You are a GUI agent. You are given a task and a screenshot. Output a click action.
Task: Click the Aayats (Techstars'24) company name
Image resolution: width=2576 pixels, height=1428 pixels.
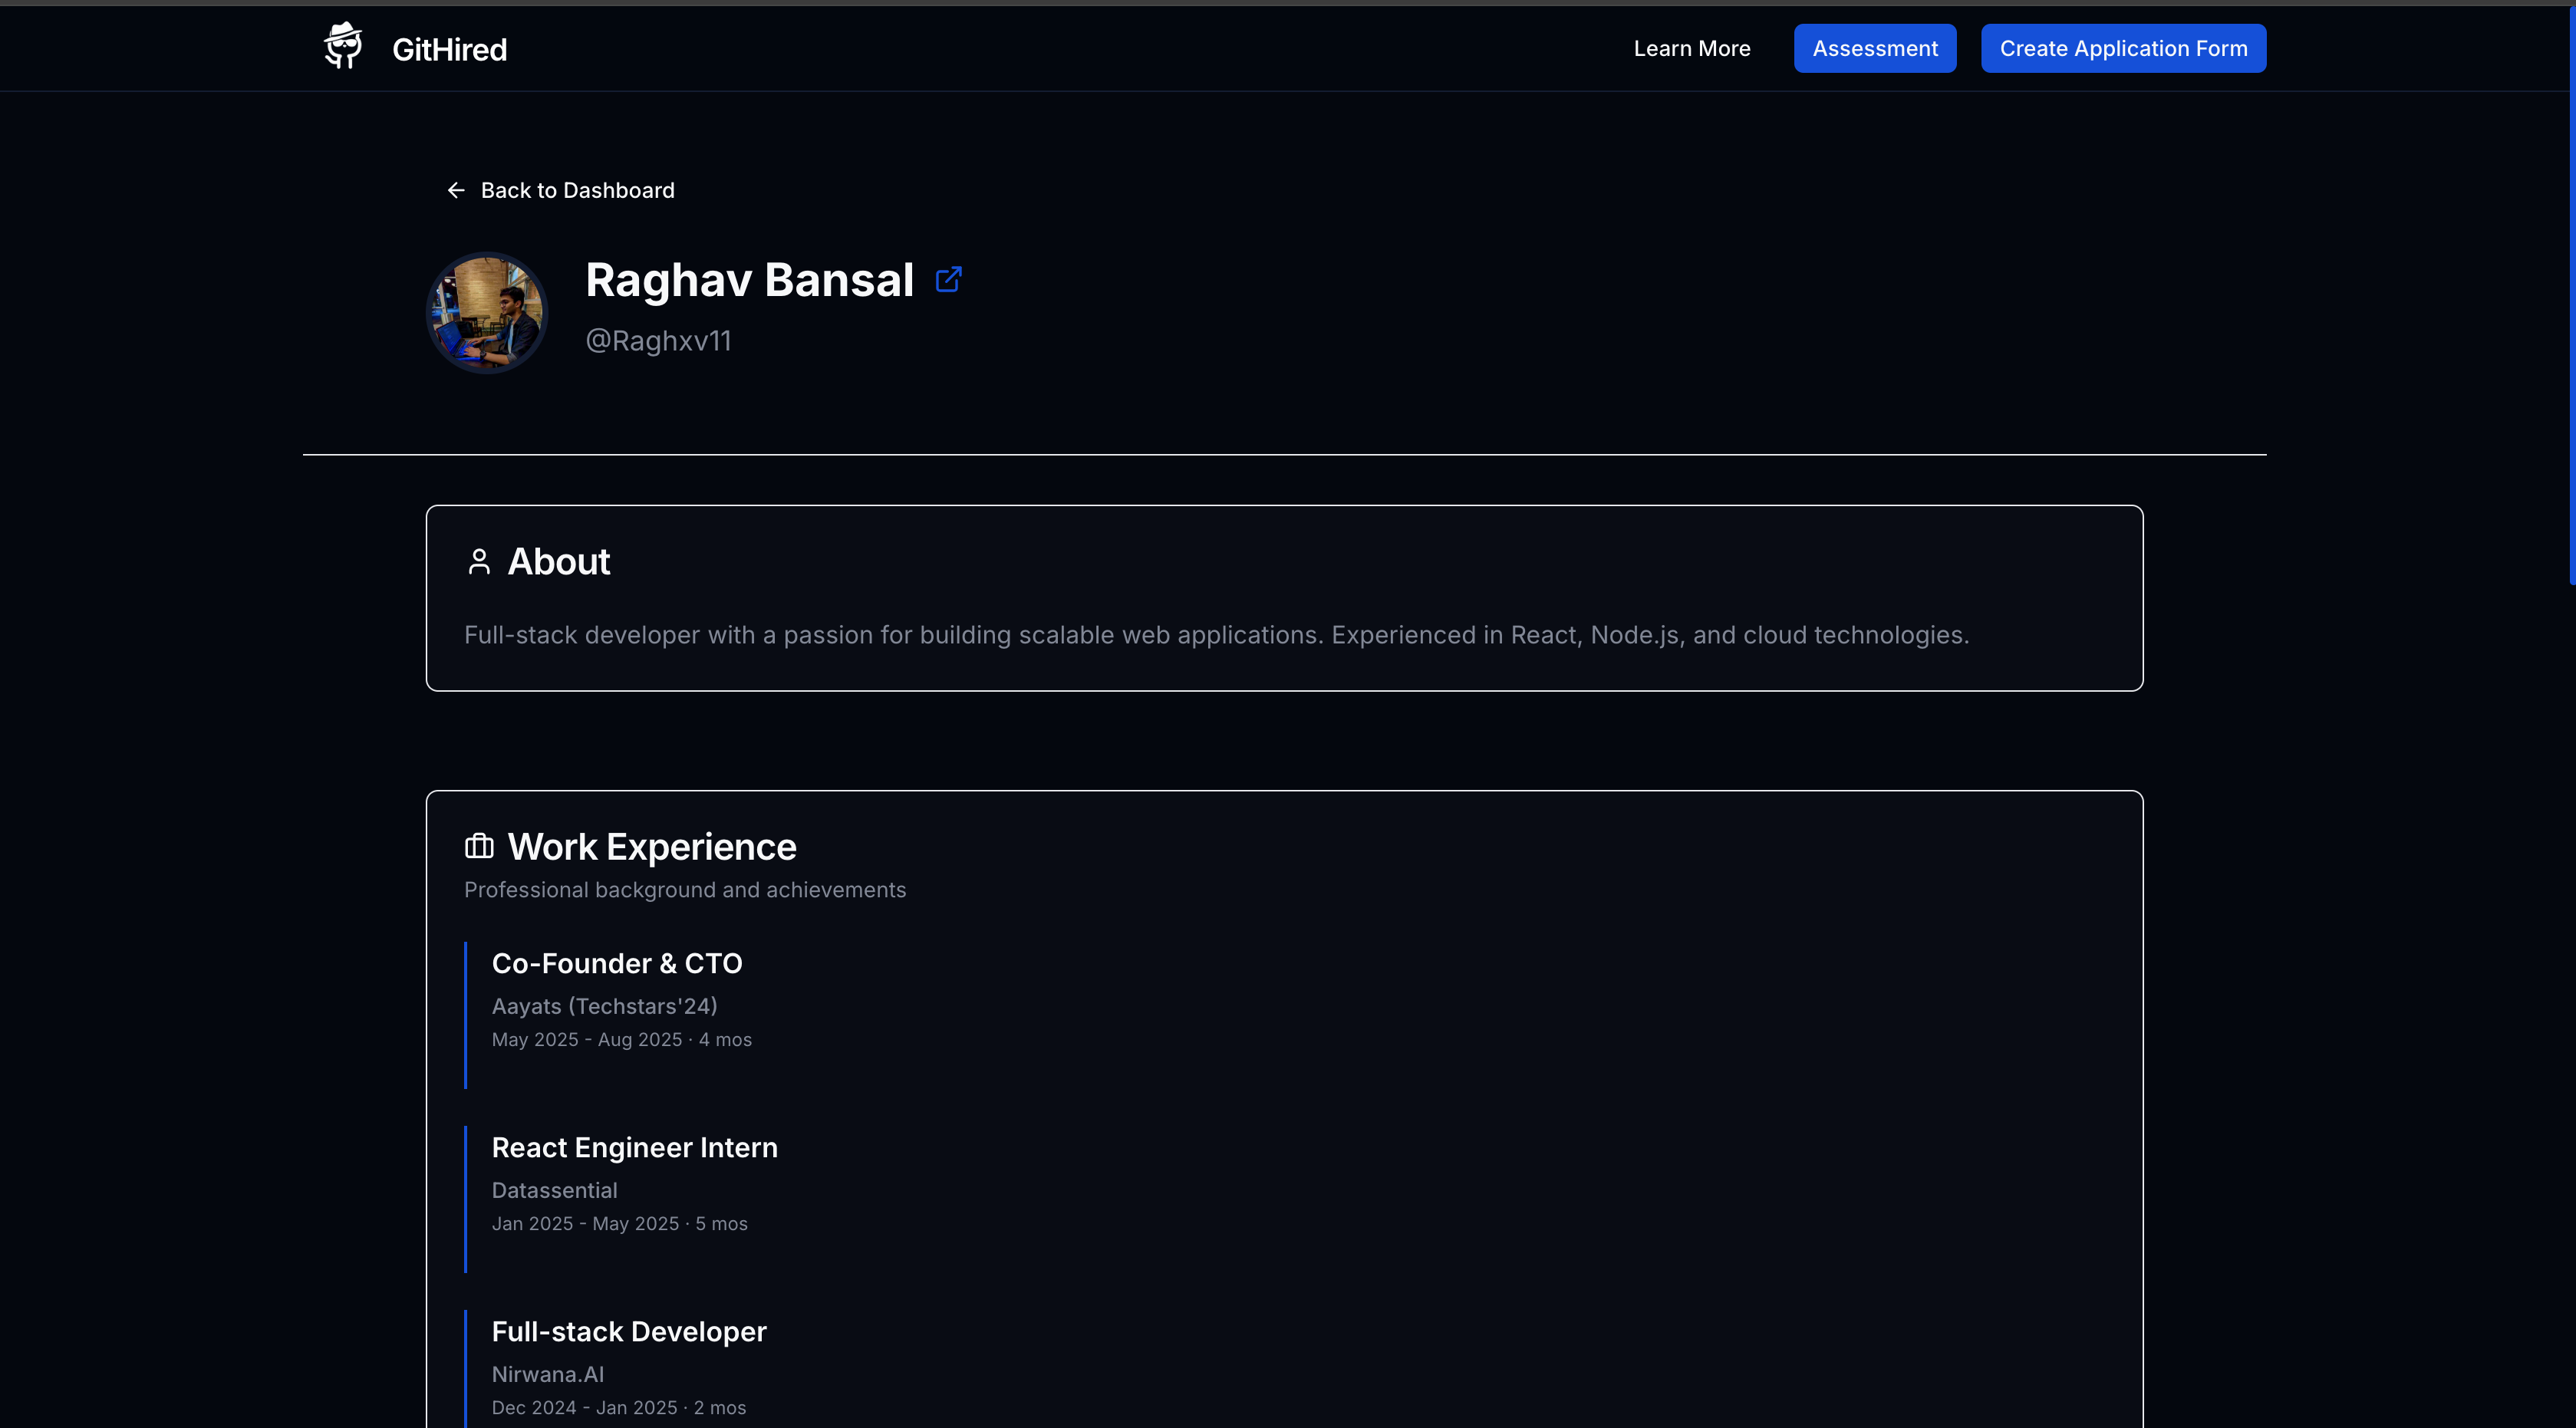click(x=604, y=1006)
